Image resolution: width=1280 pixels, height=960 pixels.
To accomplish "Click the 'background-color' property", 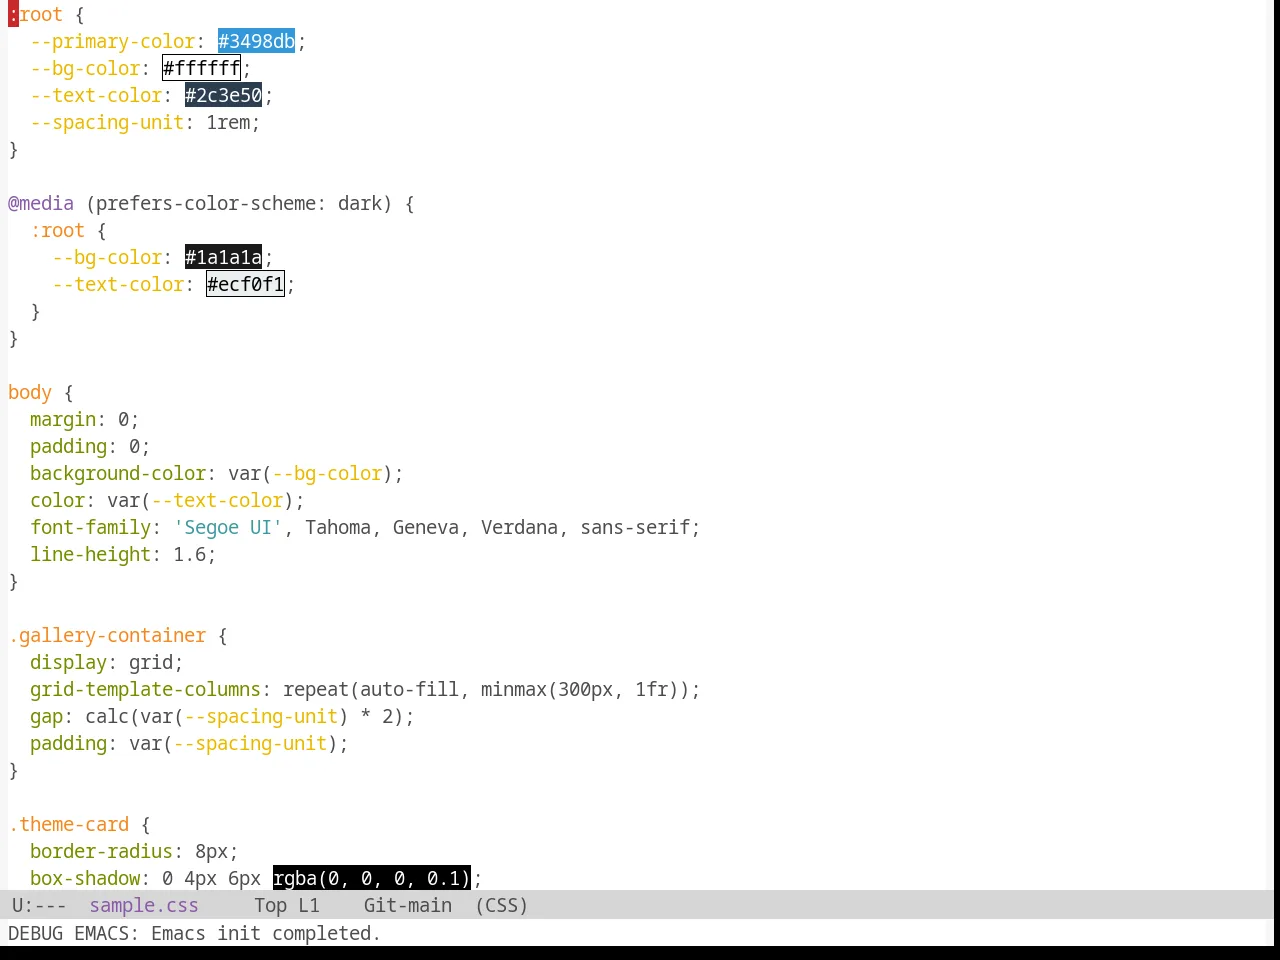I will tap(118, 473).
